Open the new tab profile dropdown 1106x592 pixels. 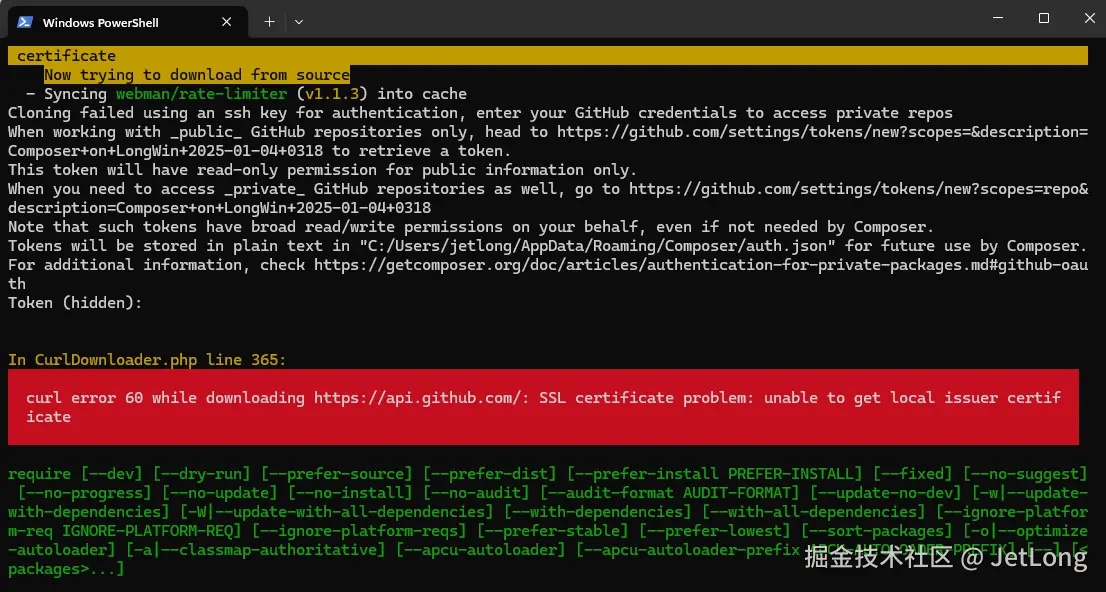click(299, 22)
